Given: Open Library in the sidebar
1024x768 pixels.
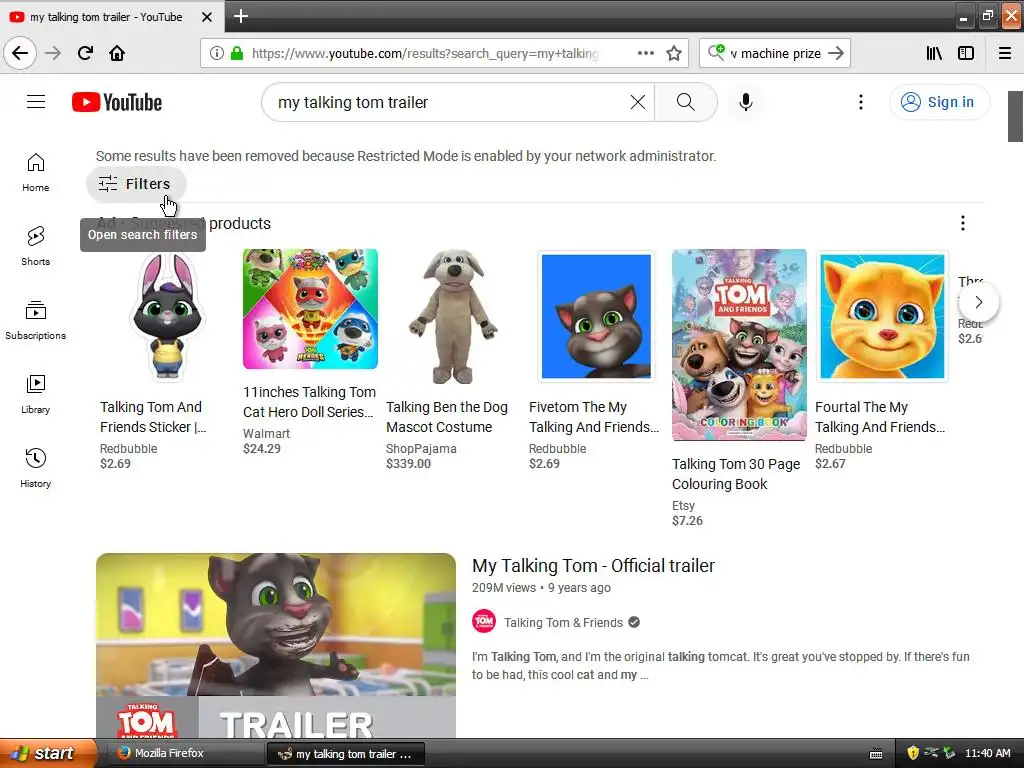Looking at the screenshot, I should click(35, 394).
